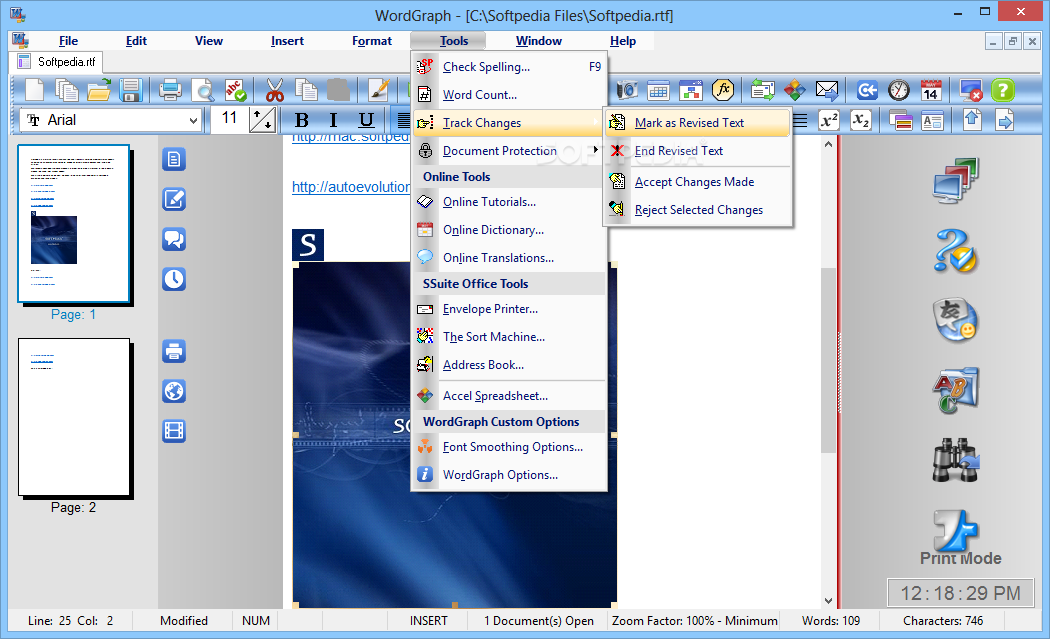Click the fx formula icon
Viewport: 1050px width, 639px height.
(x=723, y=90)
